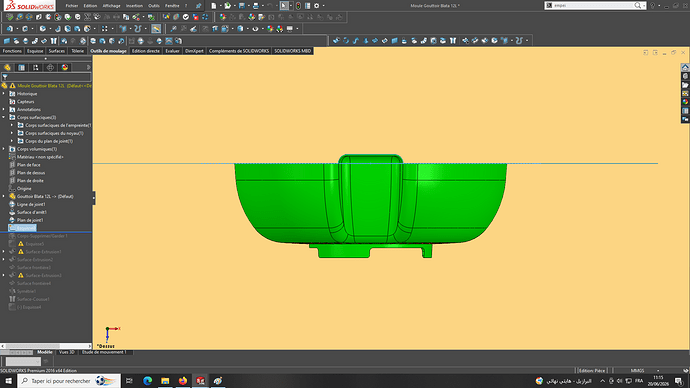
Task: Click the pin icon beside the menu bar
Action: [x=198, y=6]
